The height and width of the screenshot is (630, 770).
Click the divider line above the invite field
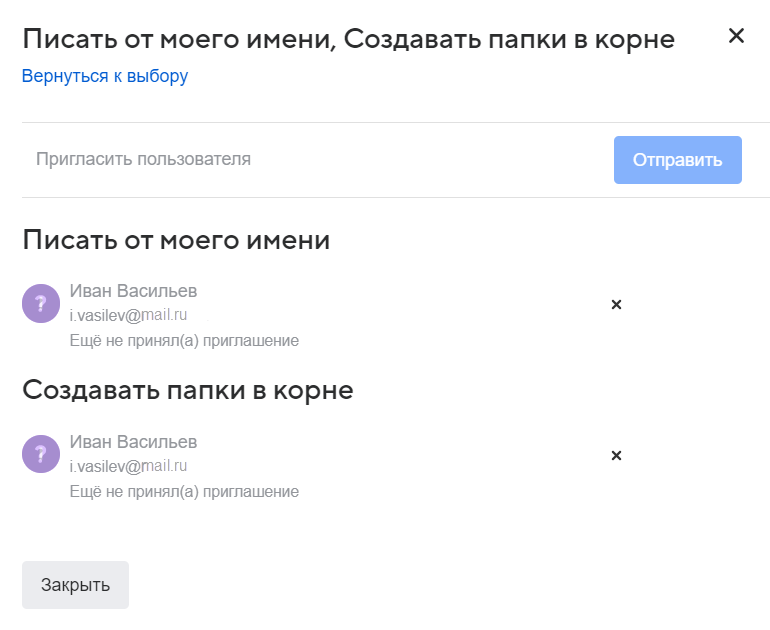[x=395, y=123]
